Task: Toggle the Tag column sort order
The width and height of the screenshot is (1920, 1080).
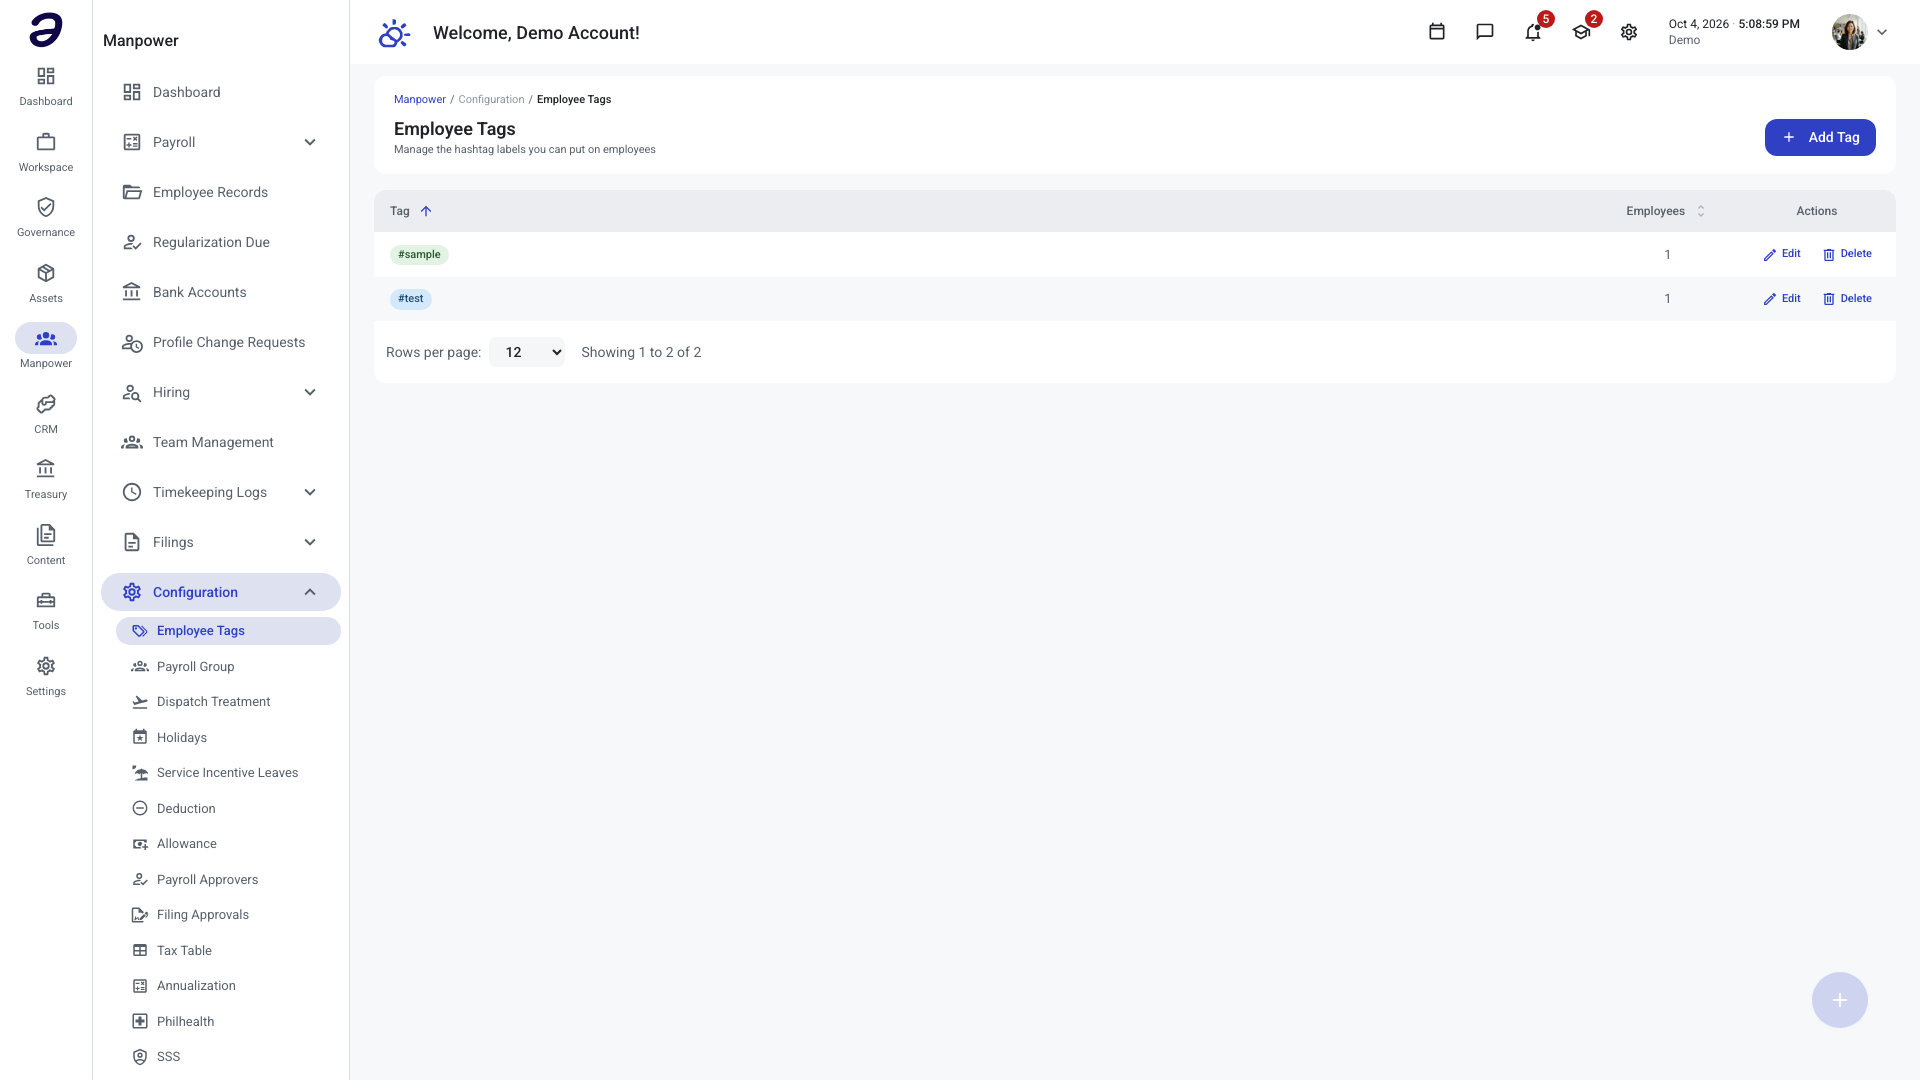Action: click(411, 211)
